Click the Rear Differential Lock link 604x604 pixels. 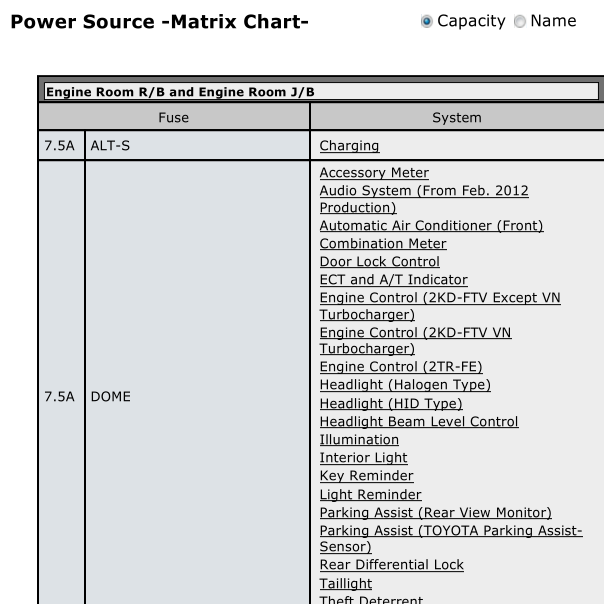392,565
